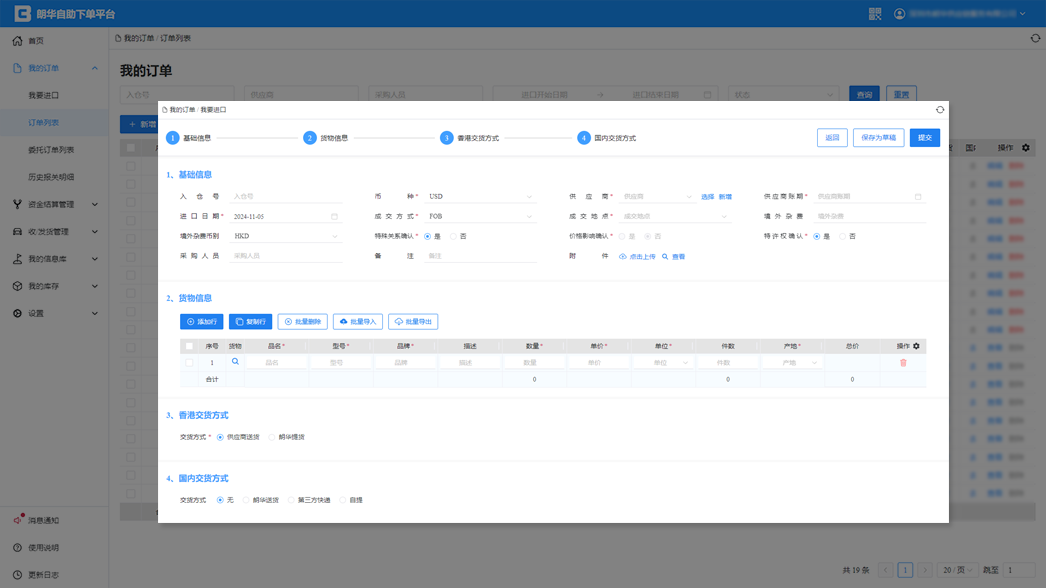Select 是 for 特殊关系确认
This screenshot has width=1046, height=588.
(428, 236)
